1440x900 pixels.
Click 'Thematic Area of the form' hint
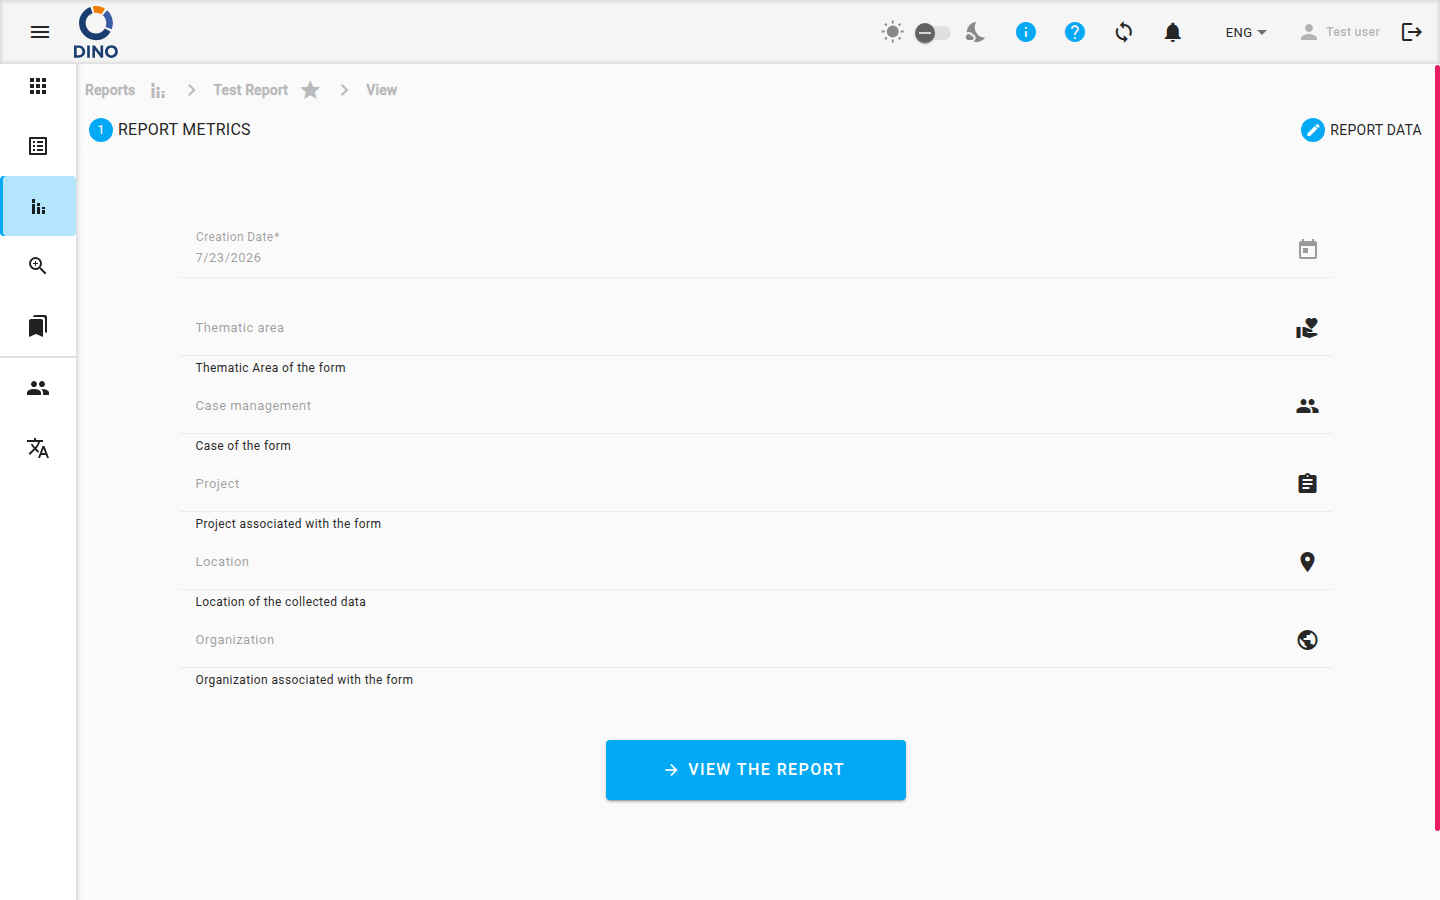[x=270, y=368]
